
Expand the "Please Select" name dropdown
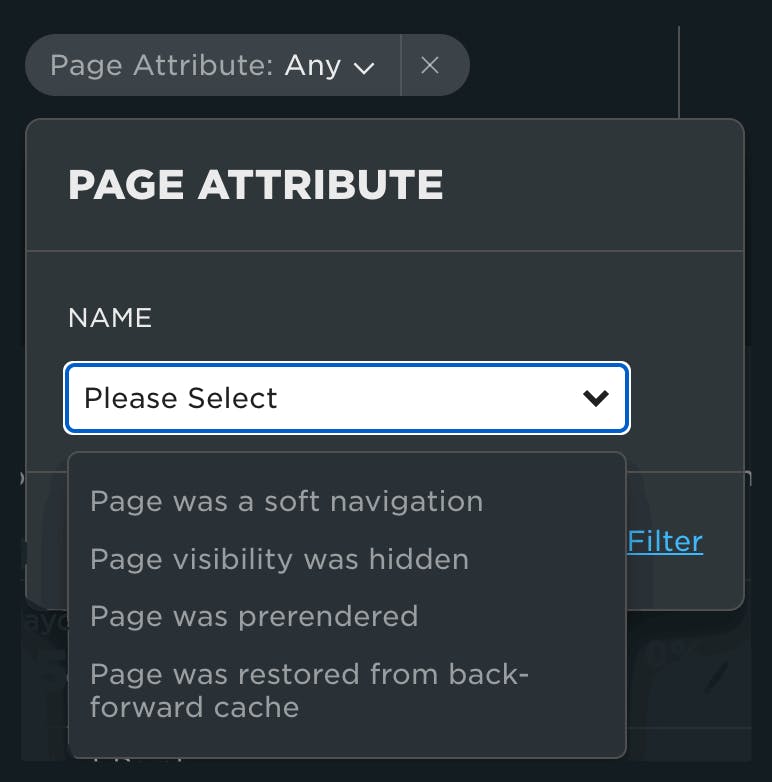pos(346,398)
